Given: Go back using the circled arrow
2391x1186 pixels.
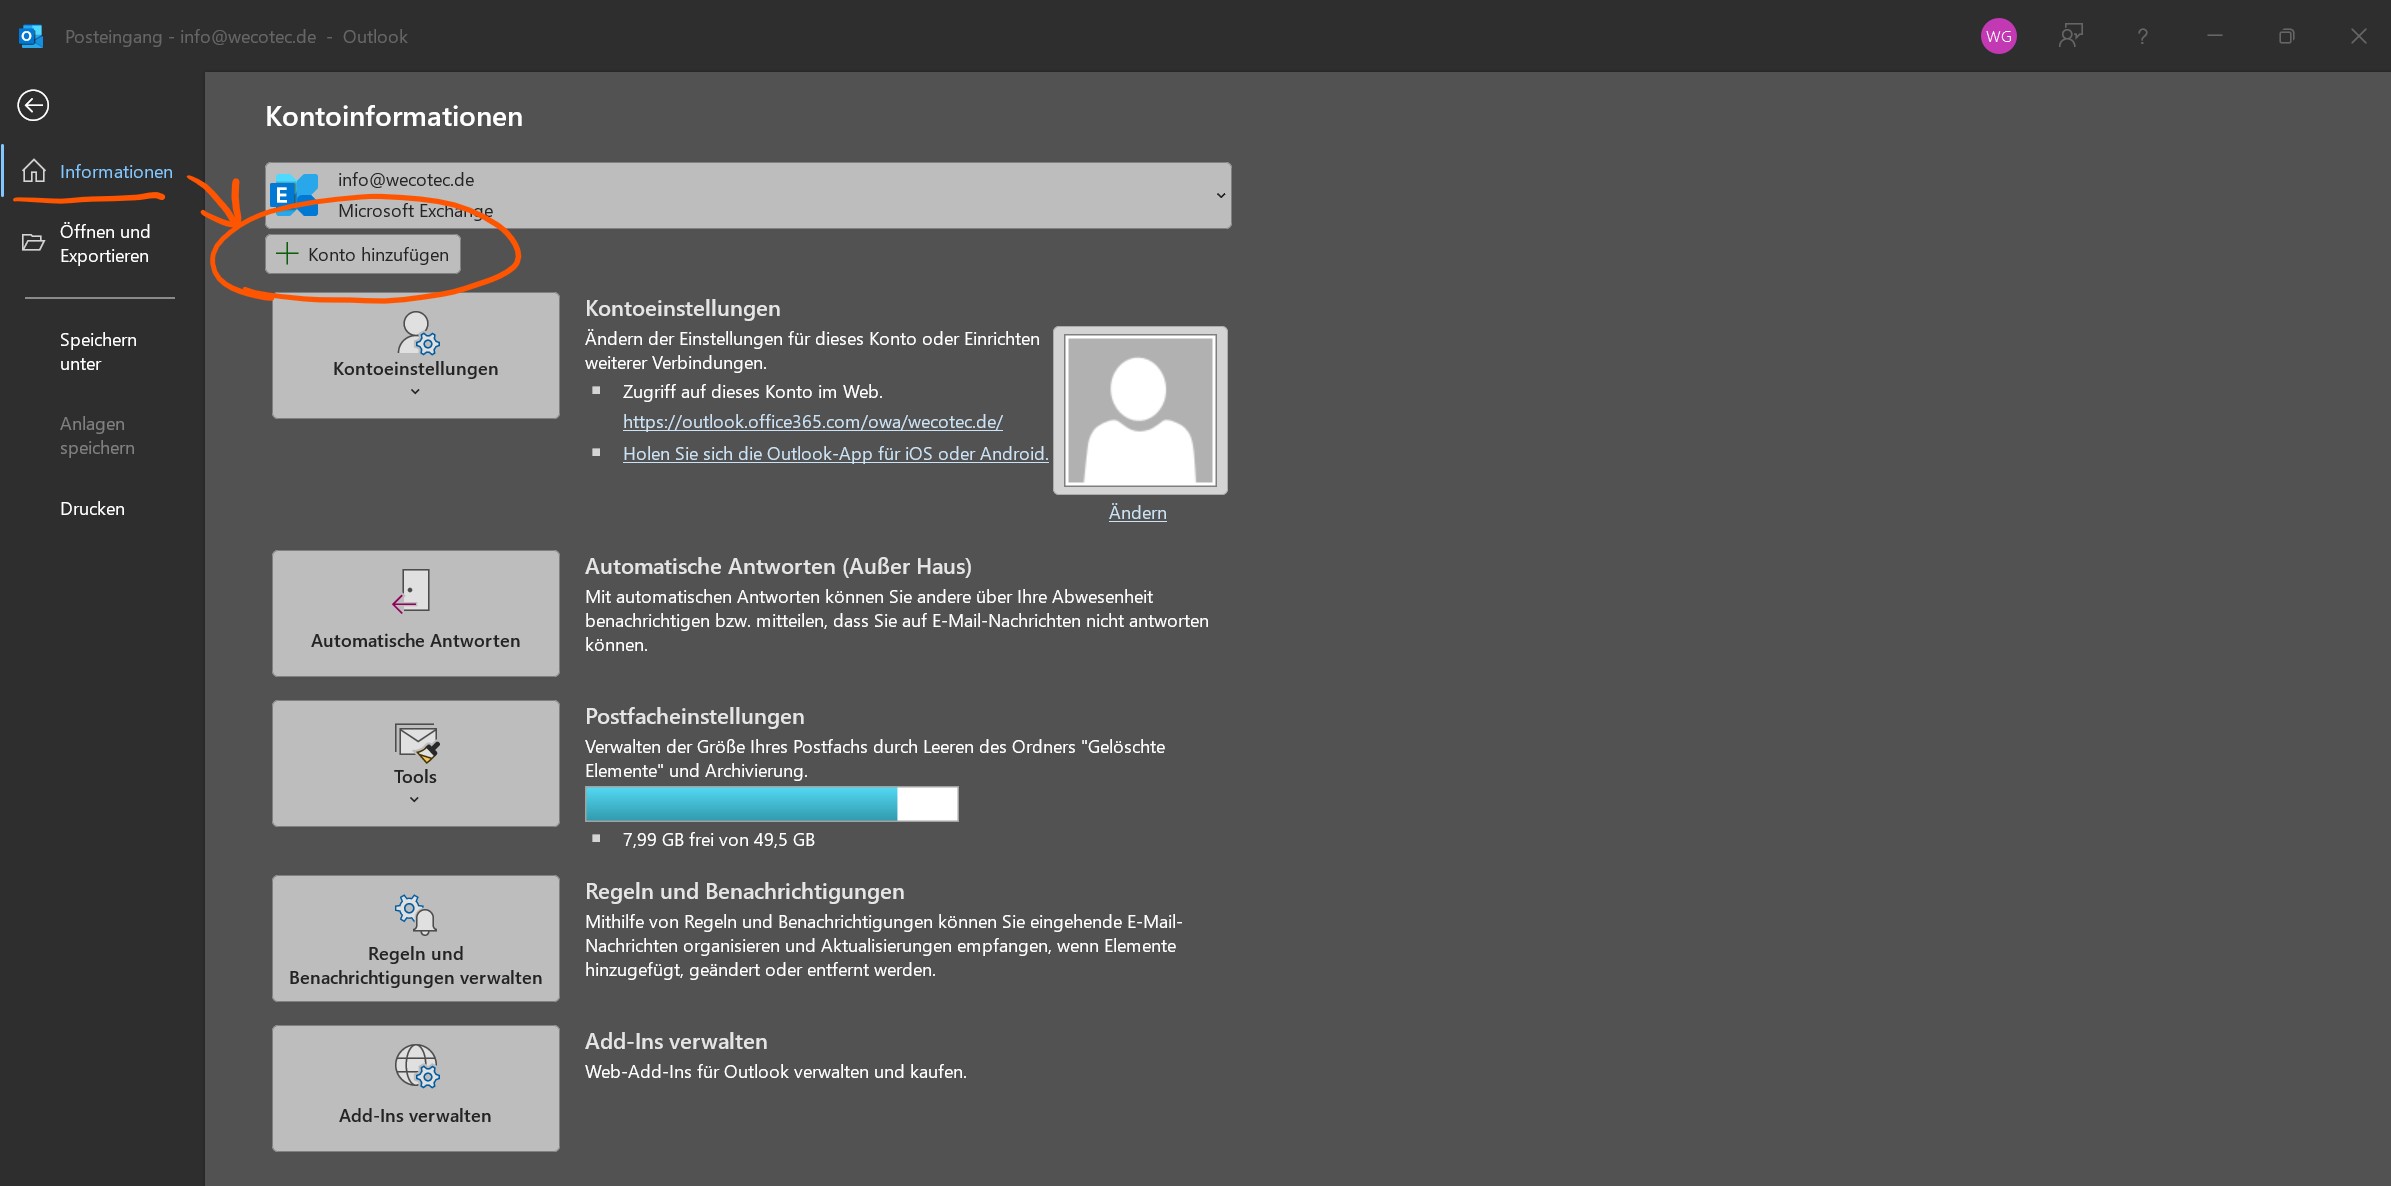Looking at the screenshot, I should pos(33,105).
